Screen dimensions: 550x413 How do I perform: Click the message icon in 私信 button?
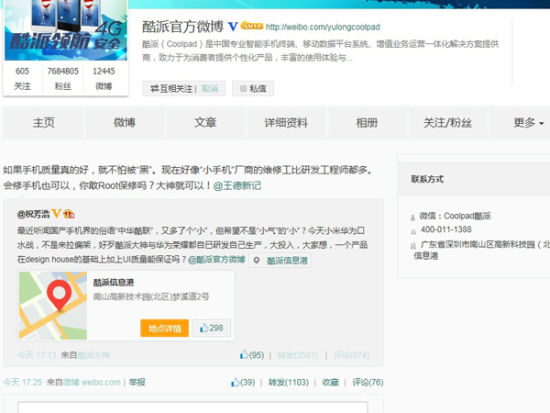tap(243, 89)
